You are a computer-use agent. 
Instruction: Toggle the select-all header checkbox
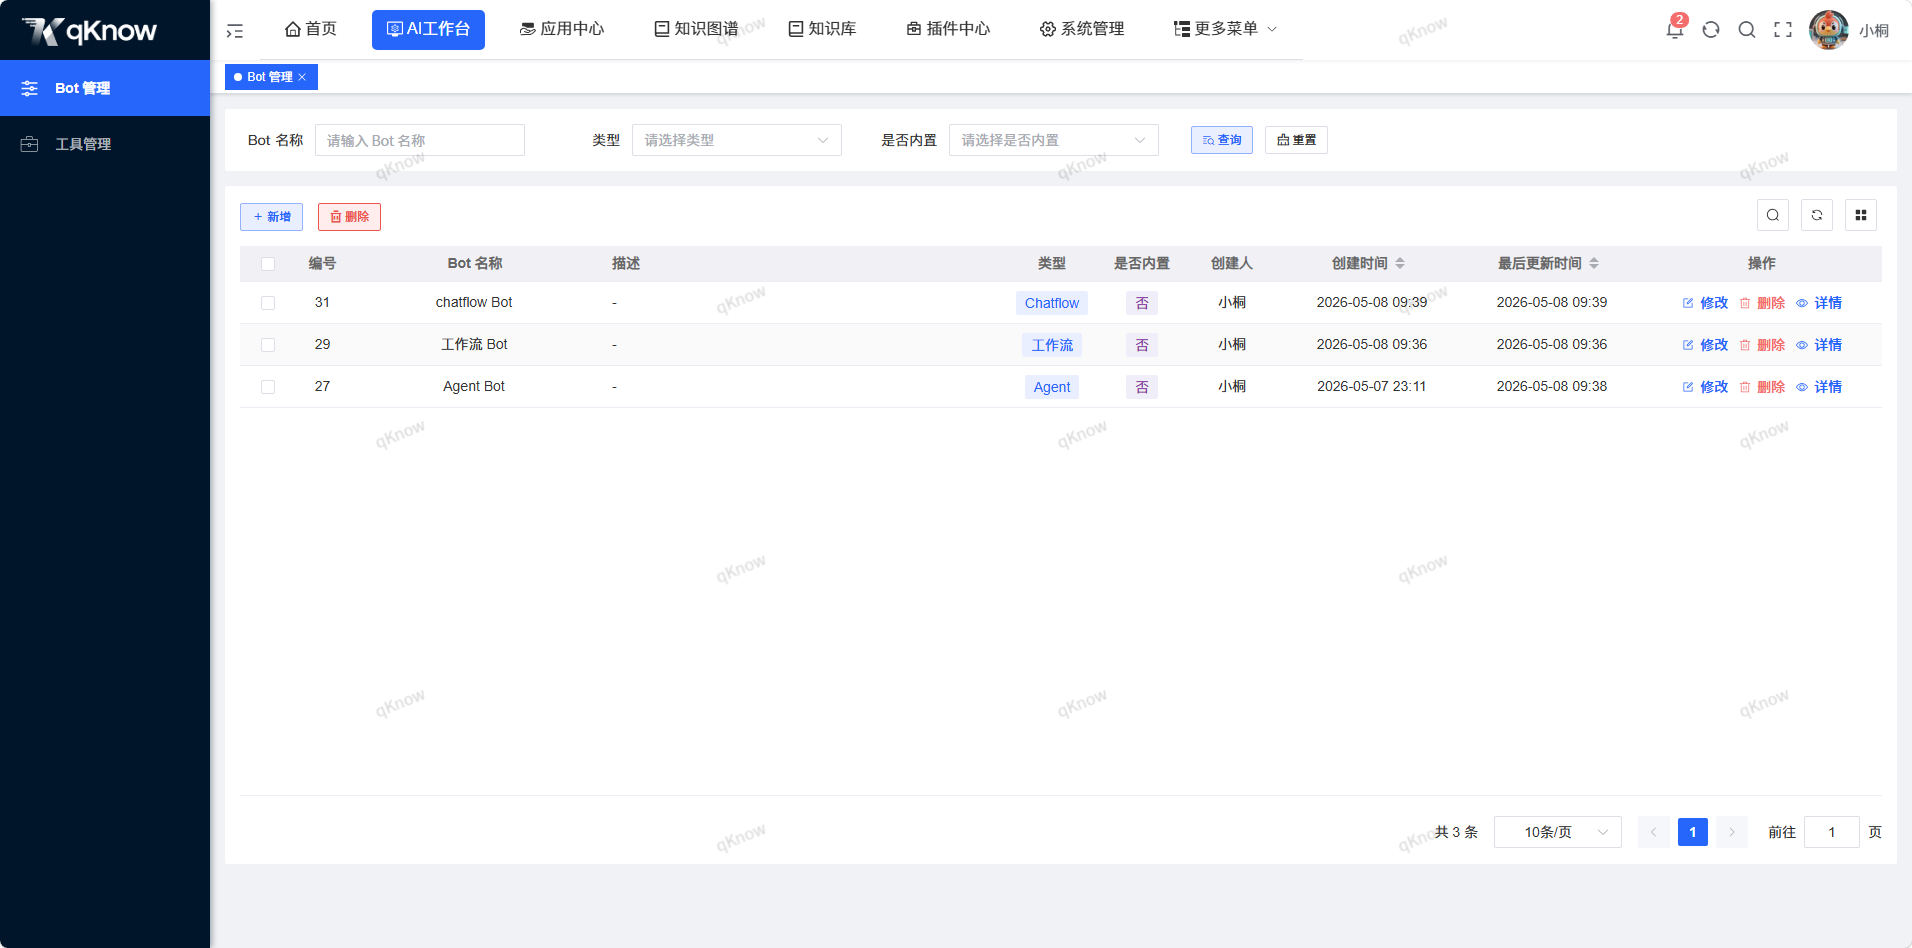point(268,264)
